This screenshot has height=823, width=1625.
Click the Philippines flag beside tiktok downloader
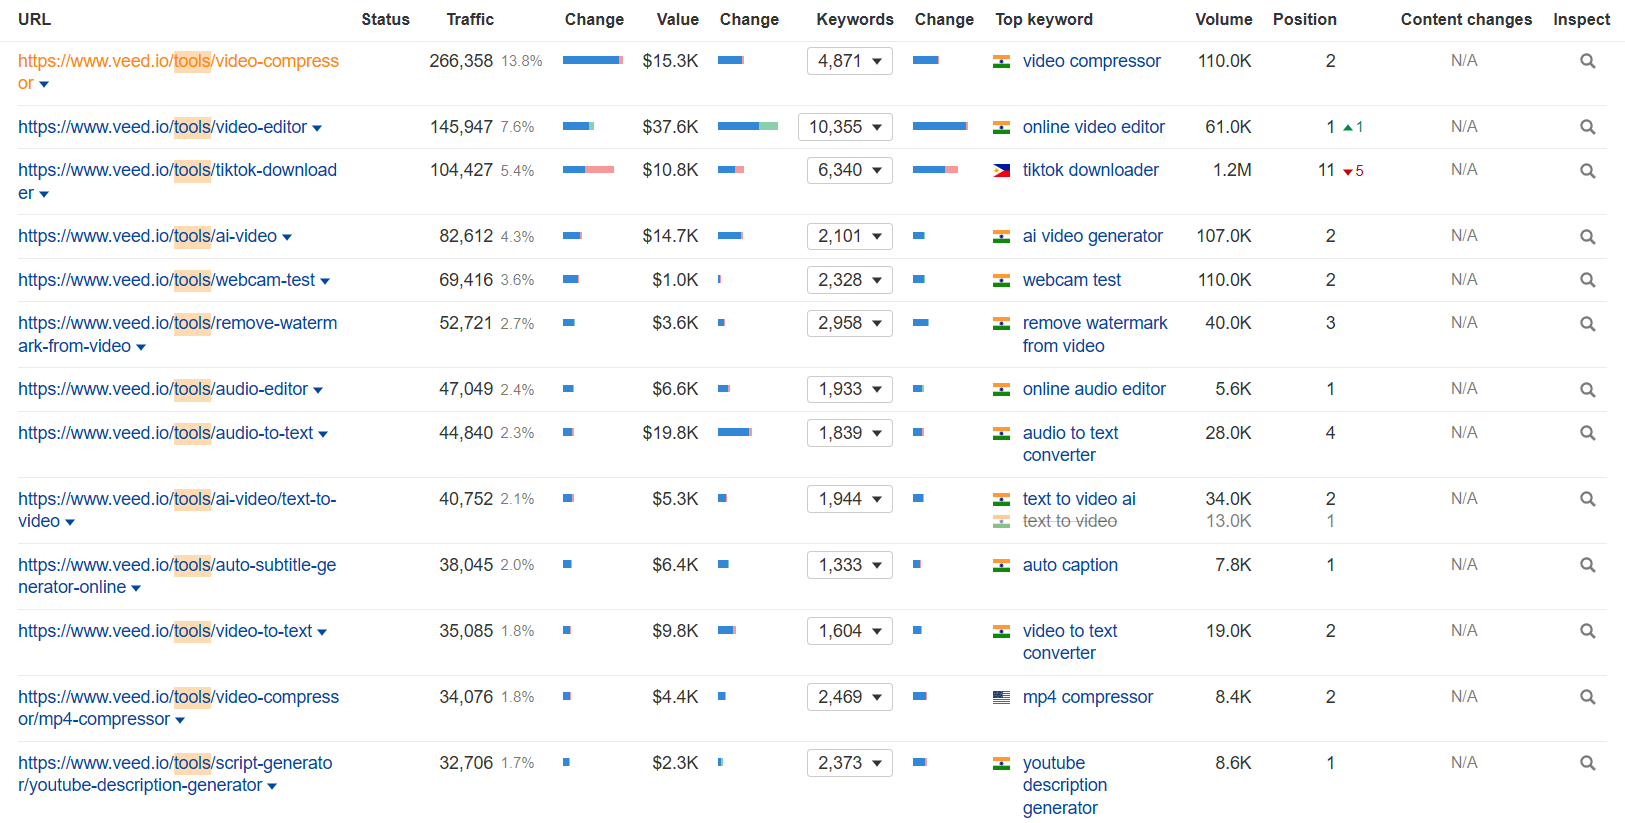click(x=1001, y=171)
